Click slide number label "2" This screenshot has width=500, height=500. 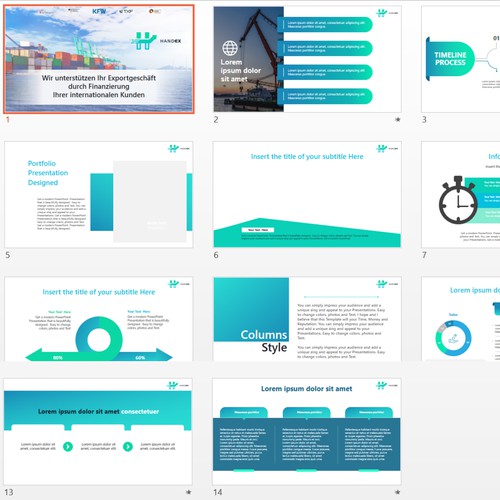click(x=216, y=119)
